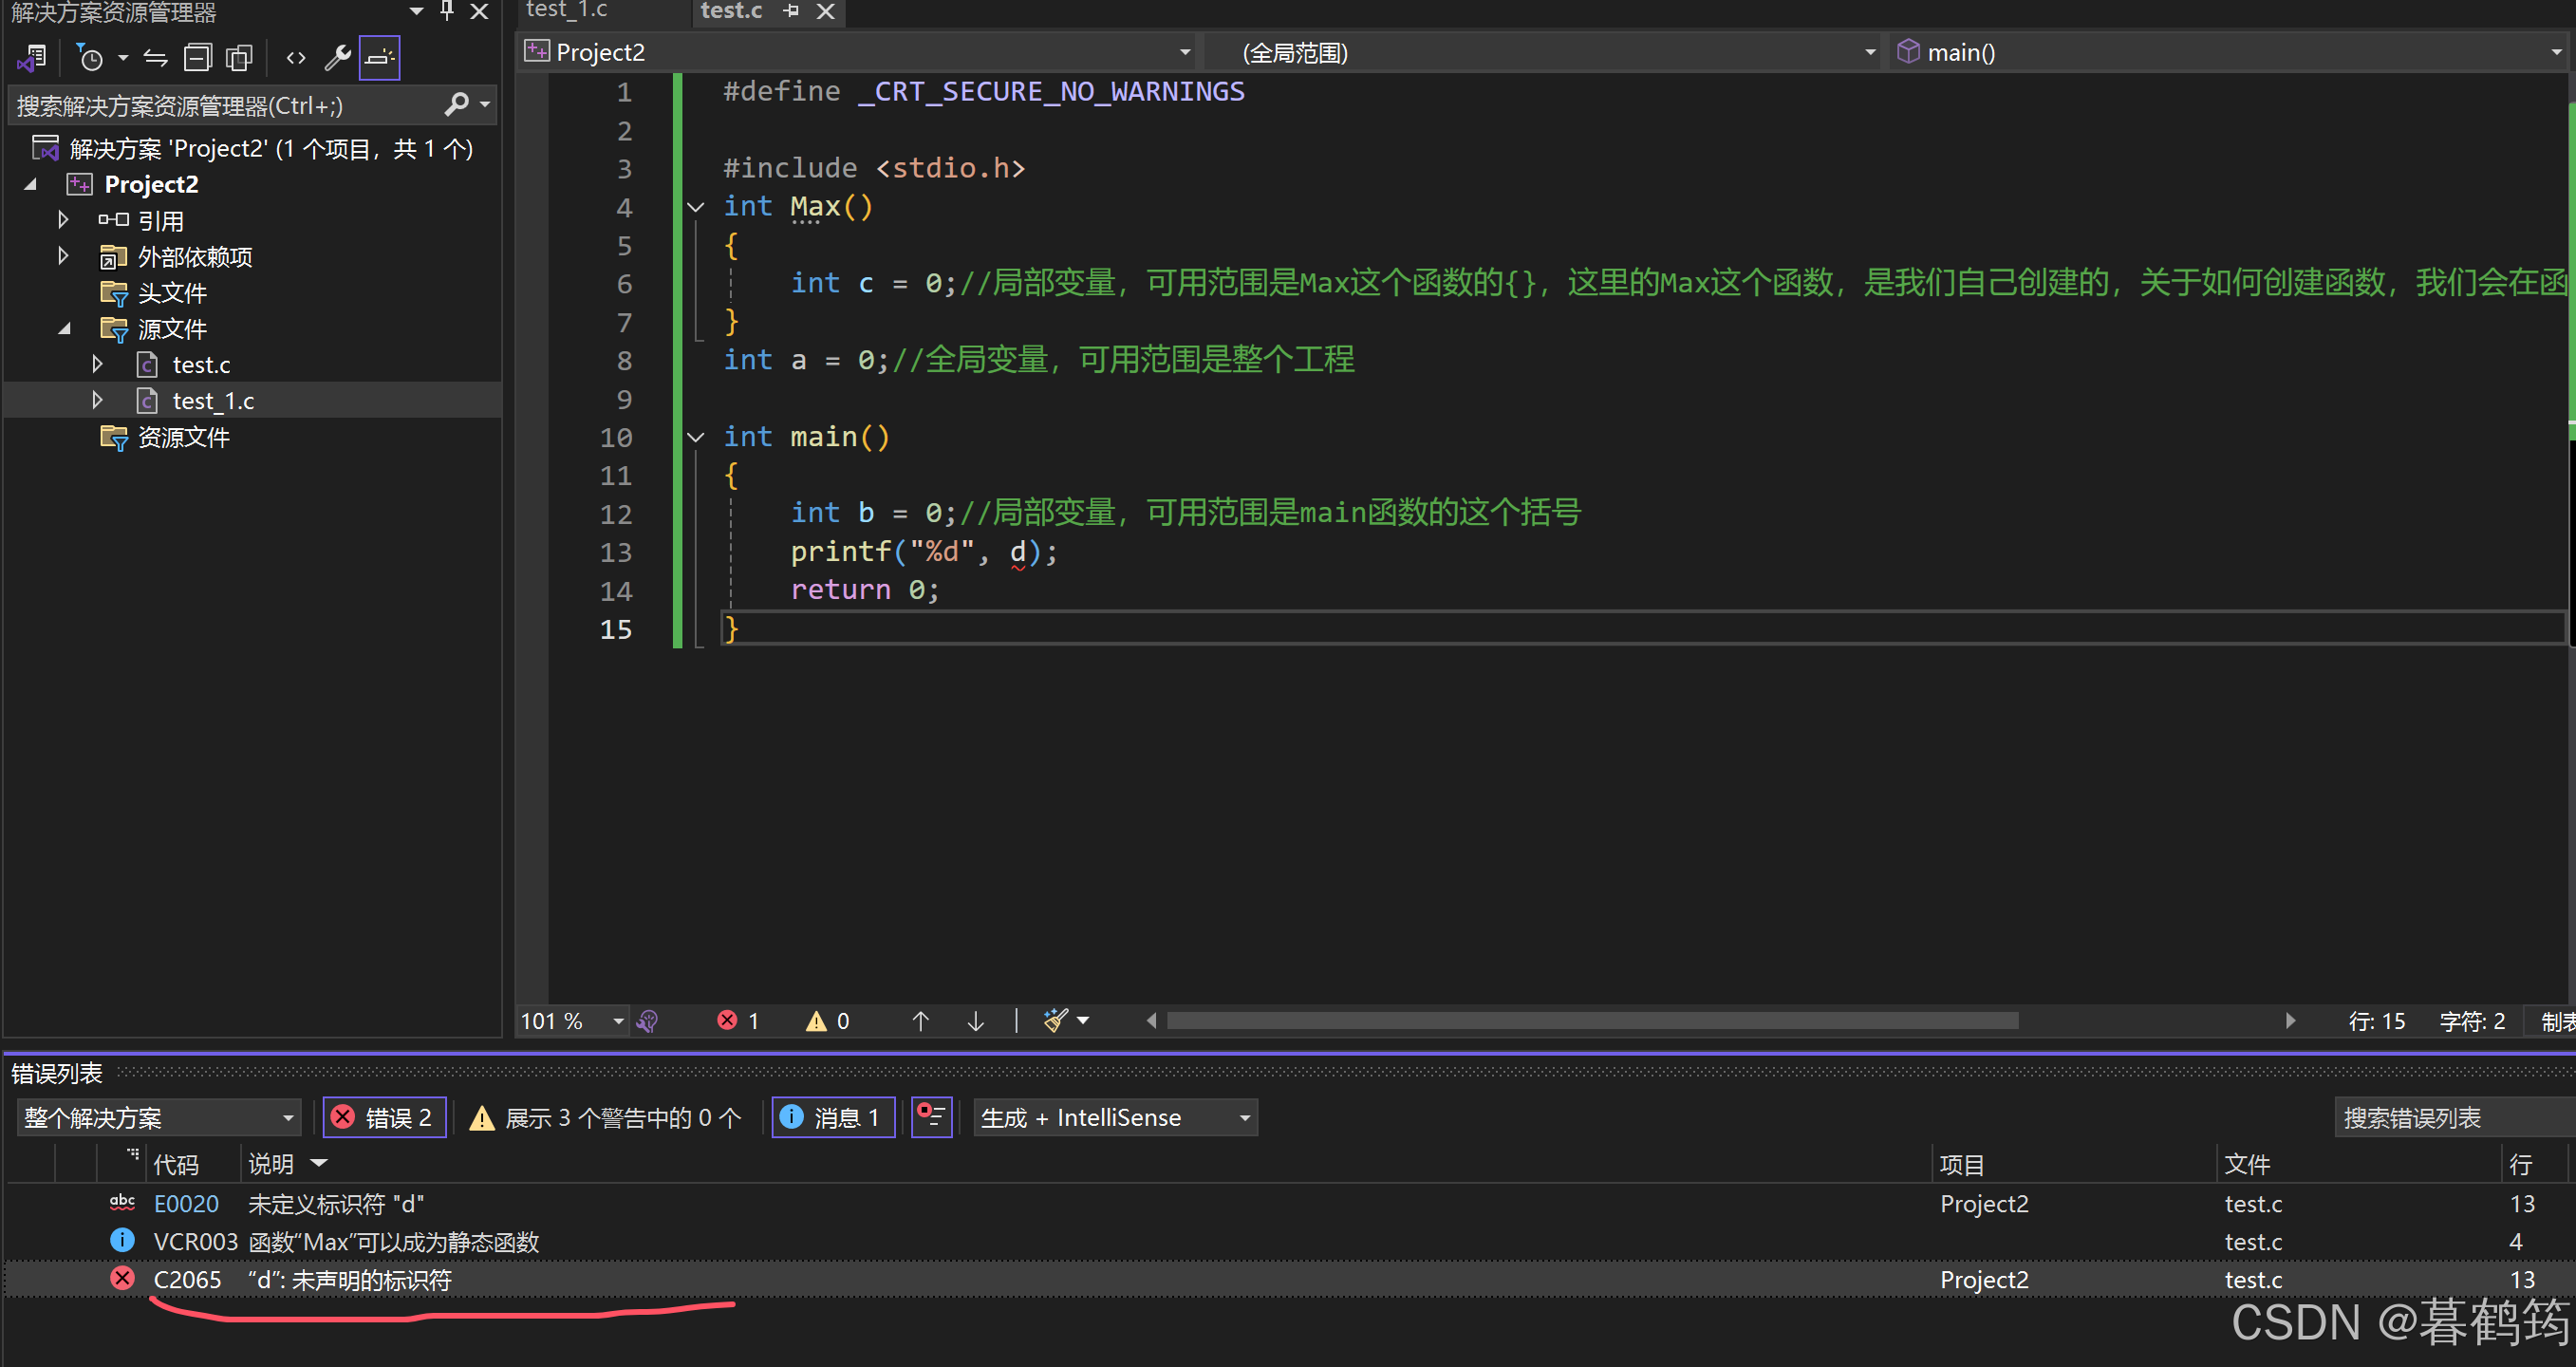
Task: Click the code cleanup broom icon
Action: tap(1055, 1020)
